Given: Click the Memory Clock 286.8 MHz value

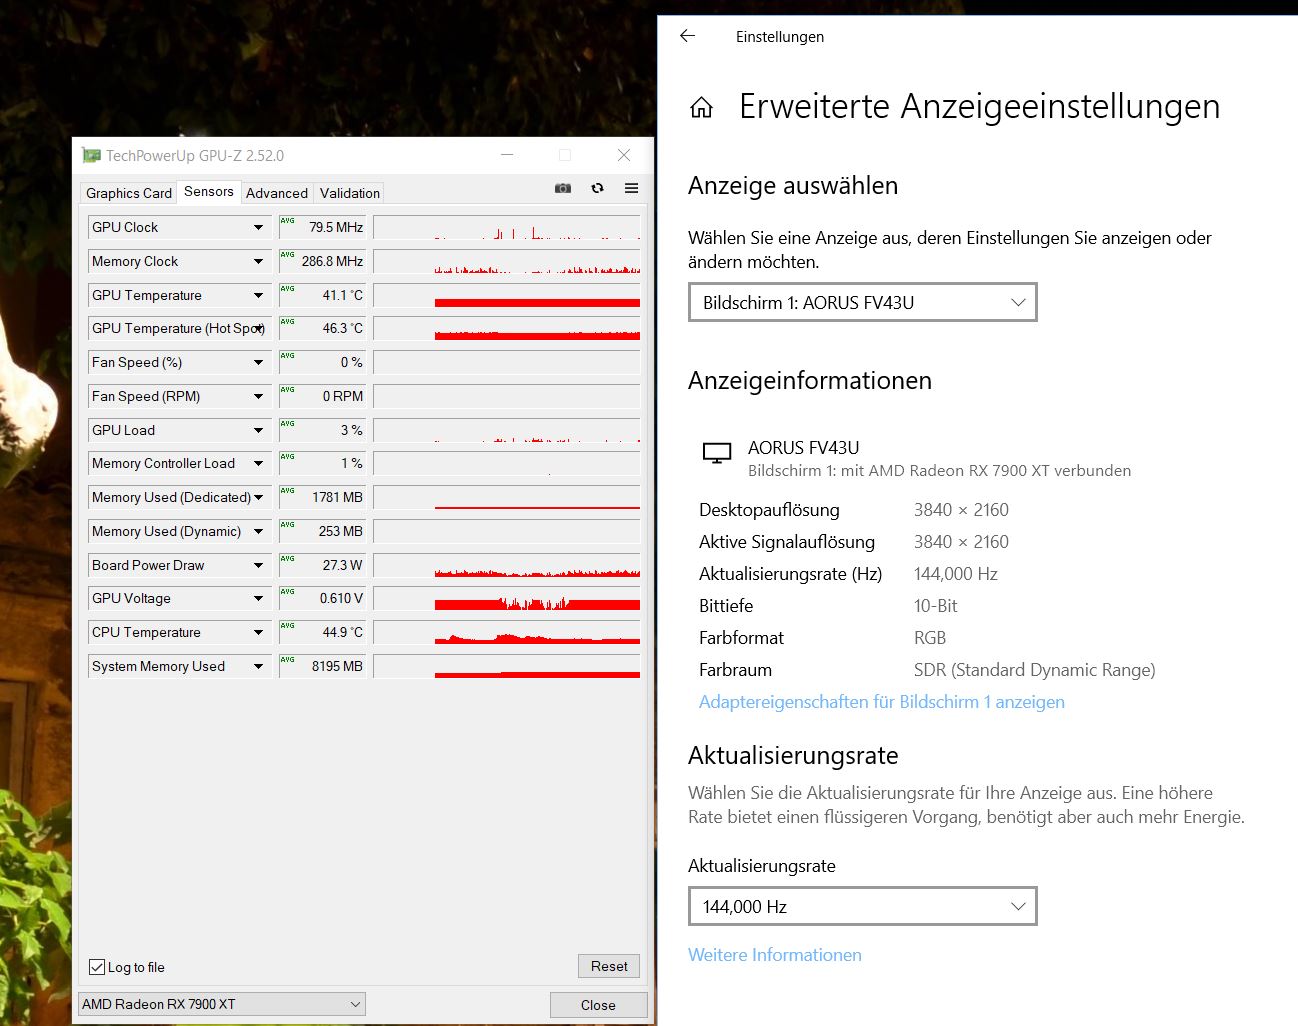Looking at the screenshot, I should pyautogui.click(x=322, y=262).
